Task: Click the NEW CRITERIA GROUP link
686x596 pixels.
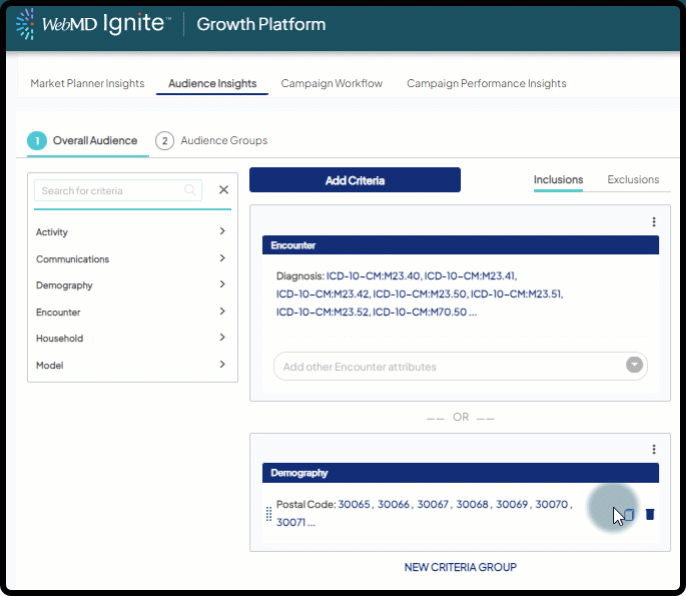Action: pyautogui.click(x=460, y=567)
